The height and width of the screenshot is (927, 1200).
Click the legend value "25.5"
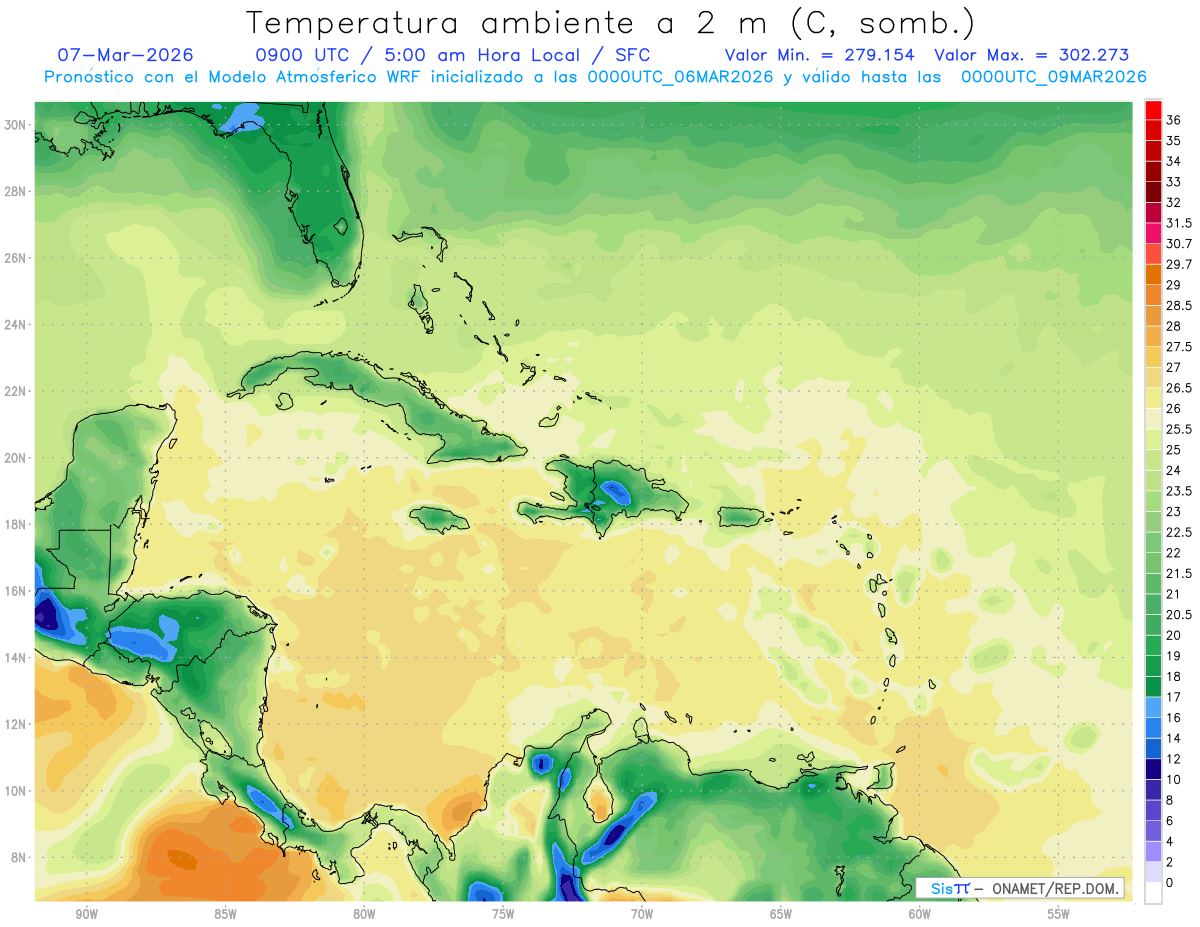pos(1179,429)
